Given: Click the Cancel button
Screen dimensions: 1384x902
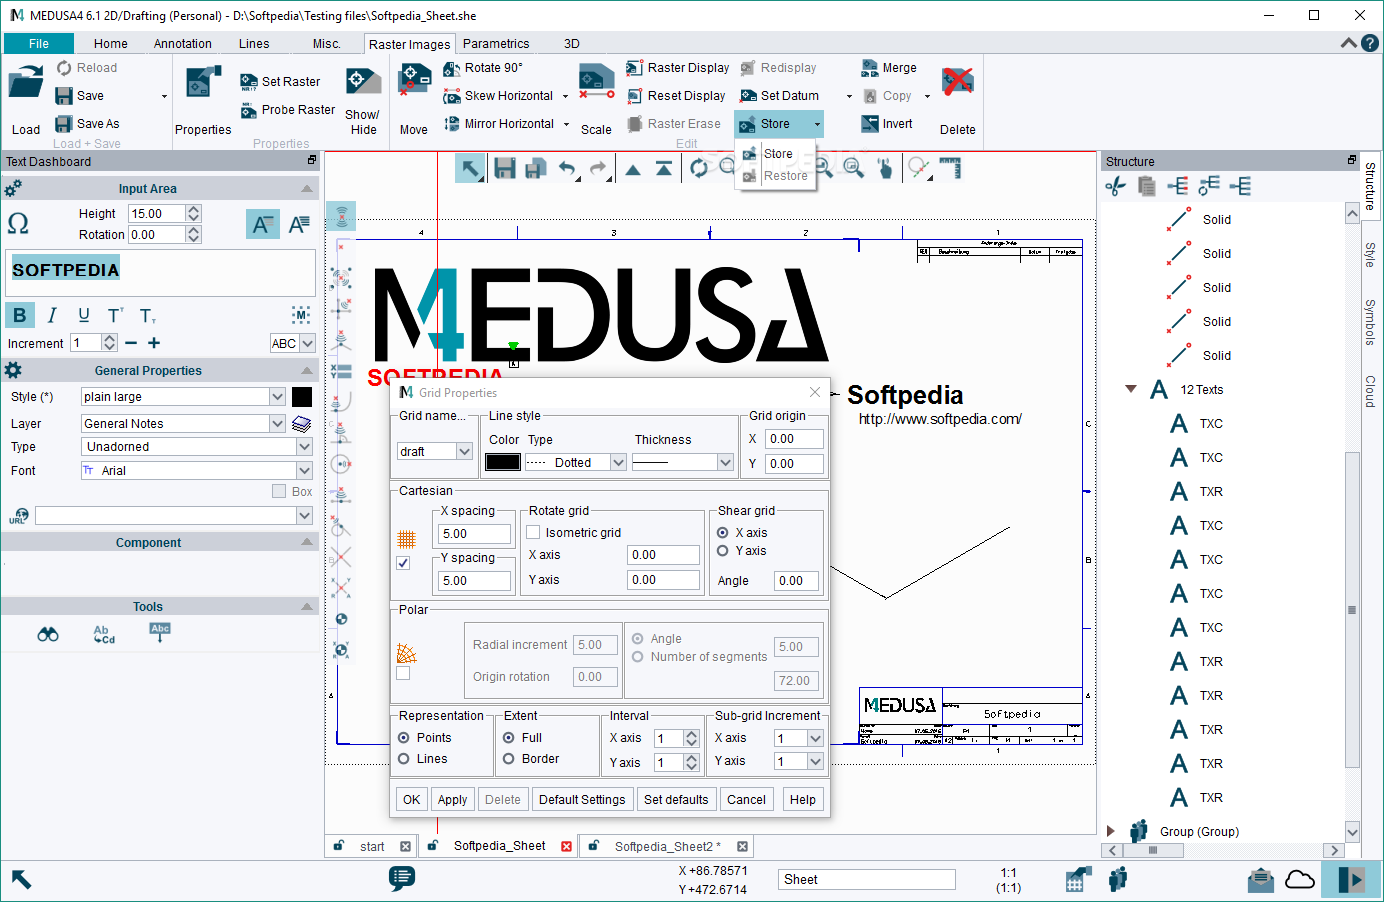Looking at the screenshot, I should [746, 799].
